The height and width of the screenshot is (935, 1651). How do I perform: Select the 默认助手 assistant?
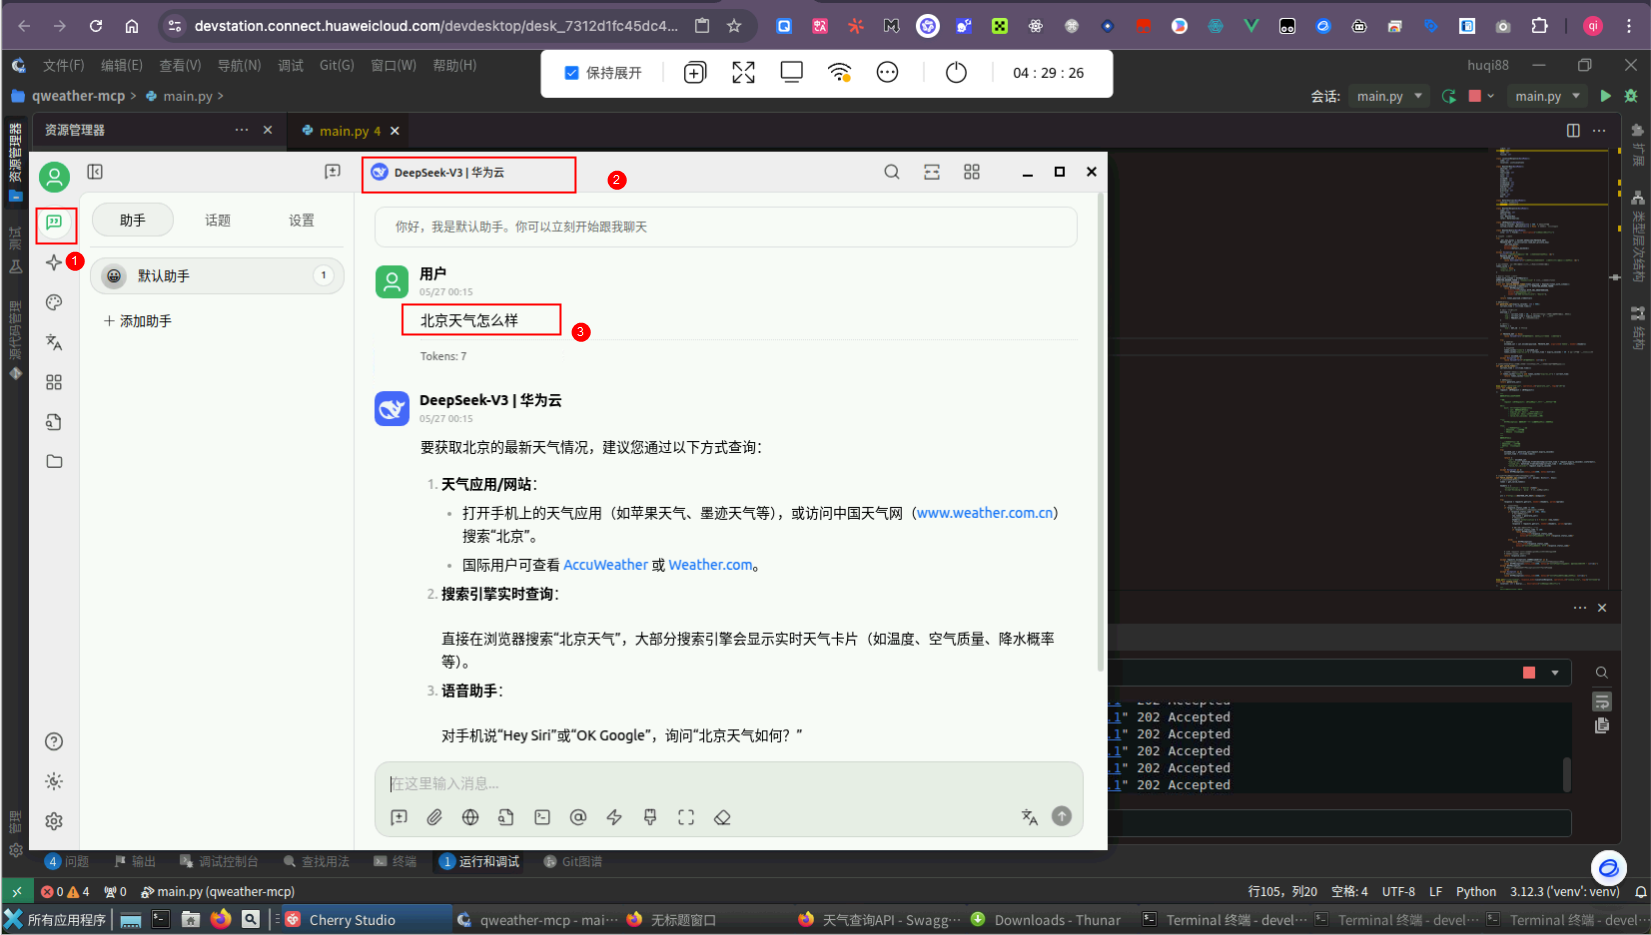pos(217,276)
